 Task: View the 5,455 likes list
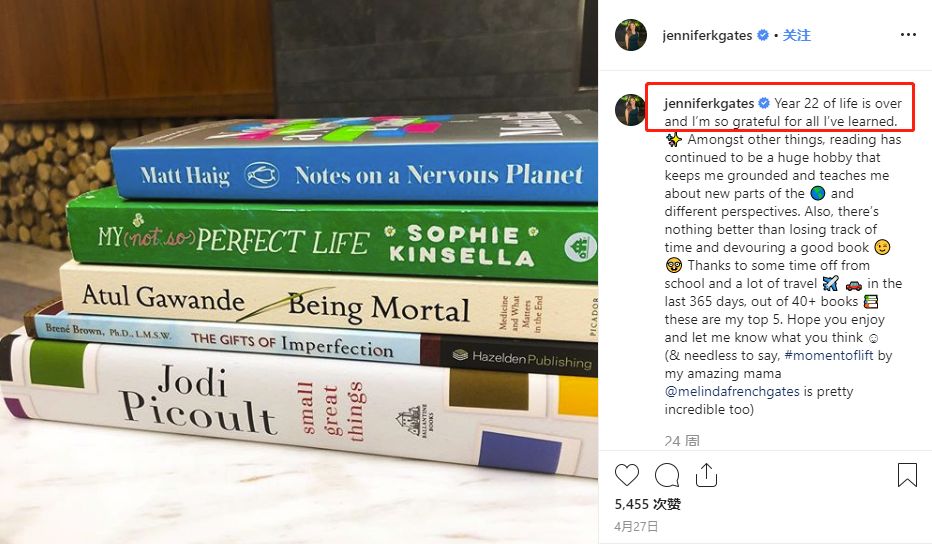point(648,505)
